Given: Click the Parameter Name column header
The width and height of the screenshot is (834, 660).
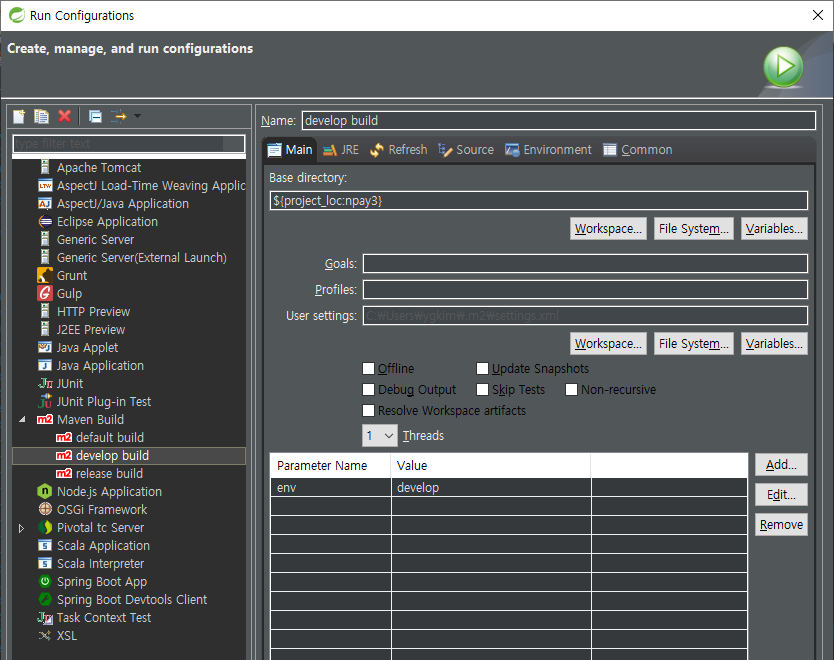Looking at the screenshot, I should coord(330,465).
